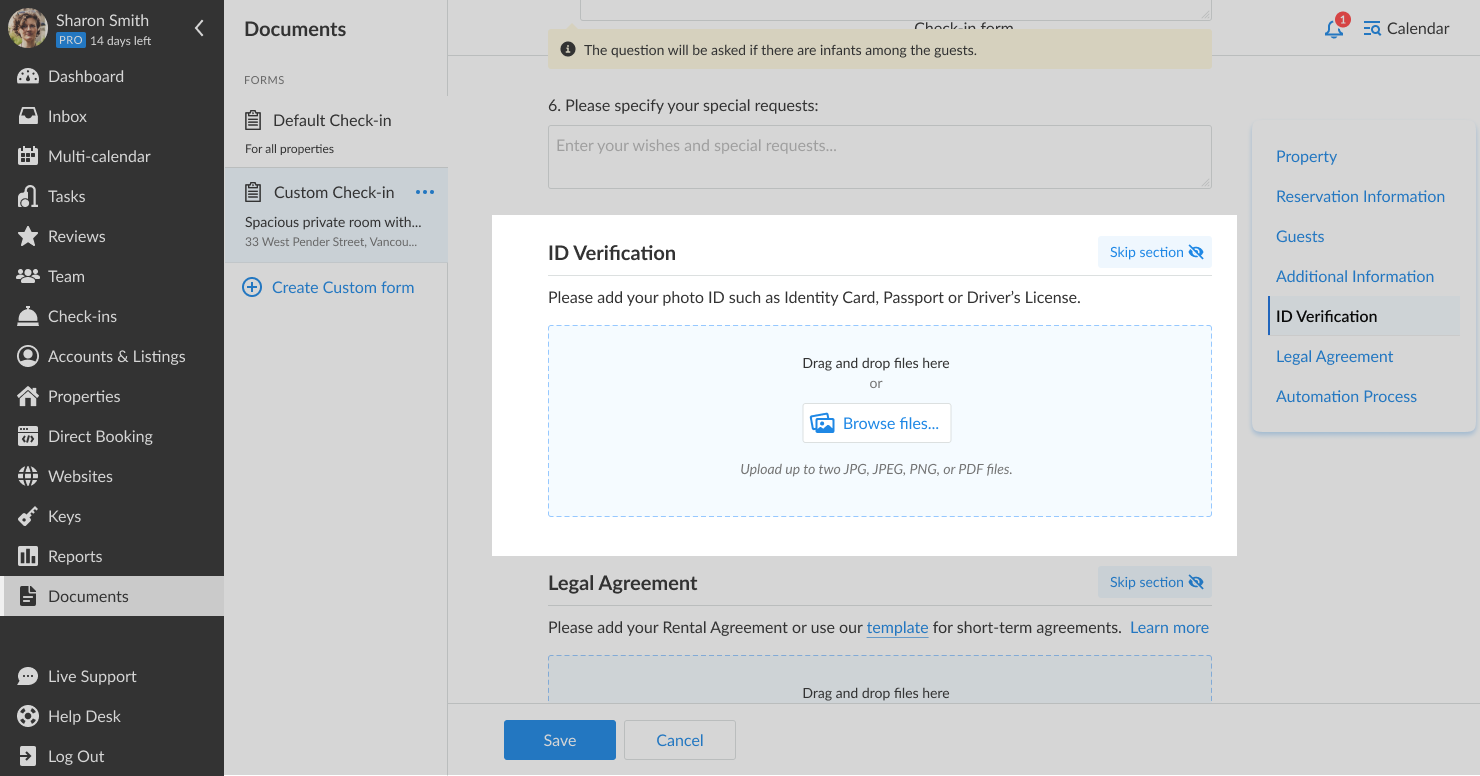Select the Default Check-in form
The width and height of the screenshot is (1480, 776).
pos(332,120)
